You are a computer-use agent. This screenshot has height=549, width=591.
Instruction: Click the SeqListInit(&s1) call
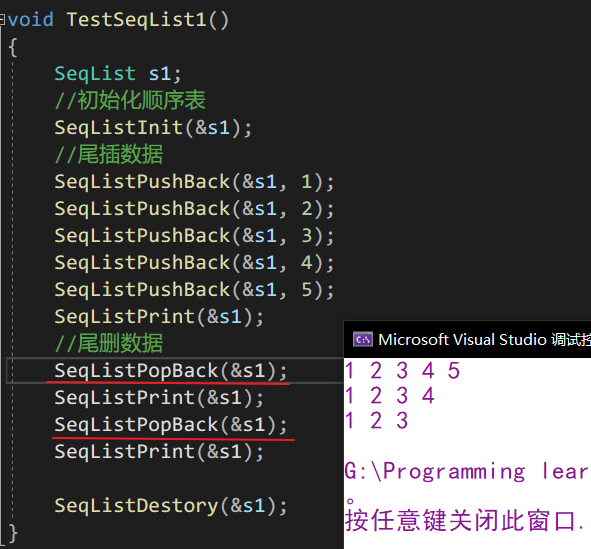[x=153, y=127]
